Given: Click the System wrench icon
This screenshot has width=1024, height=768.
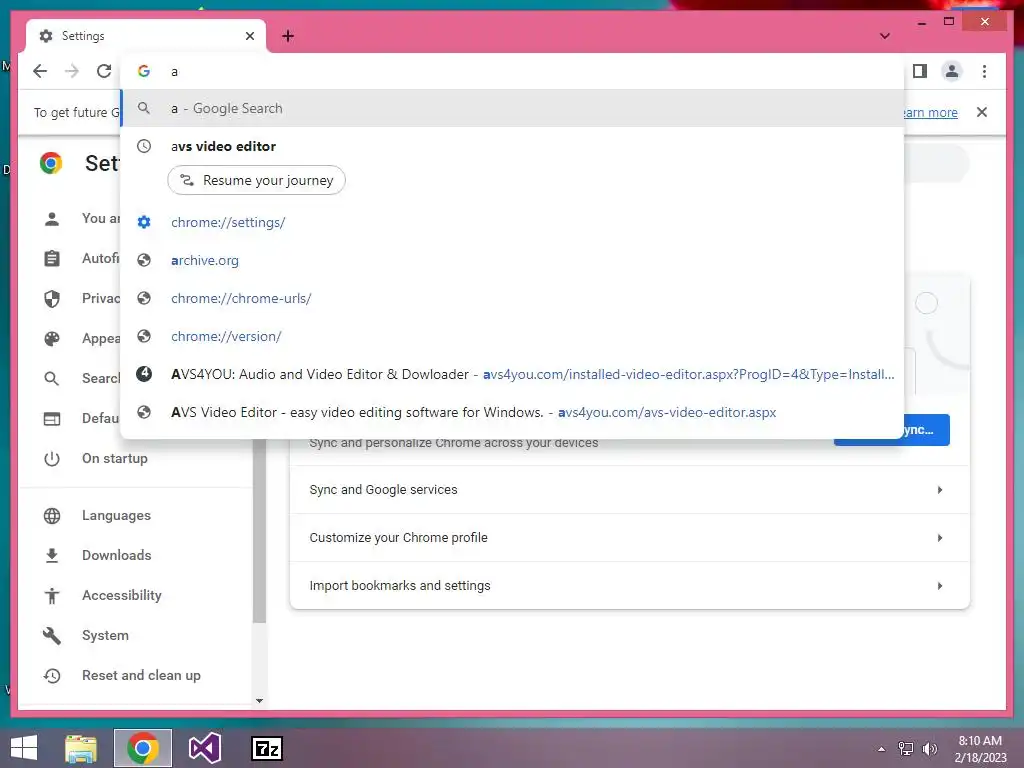Looking at the screenshot, I should pos(52,635).
